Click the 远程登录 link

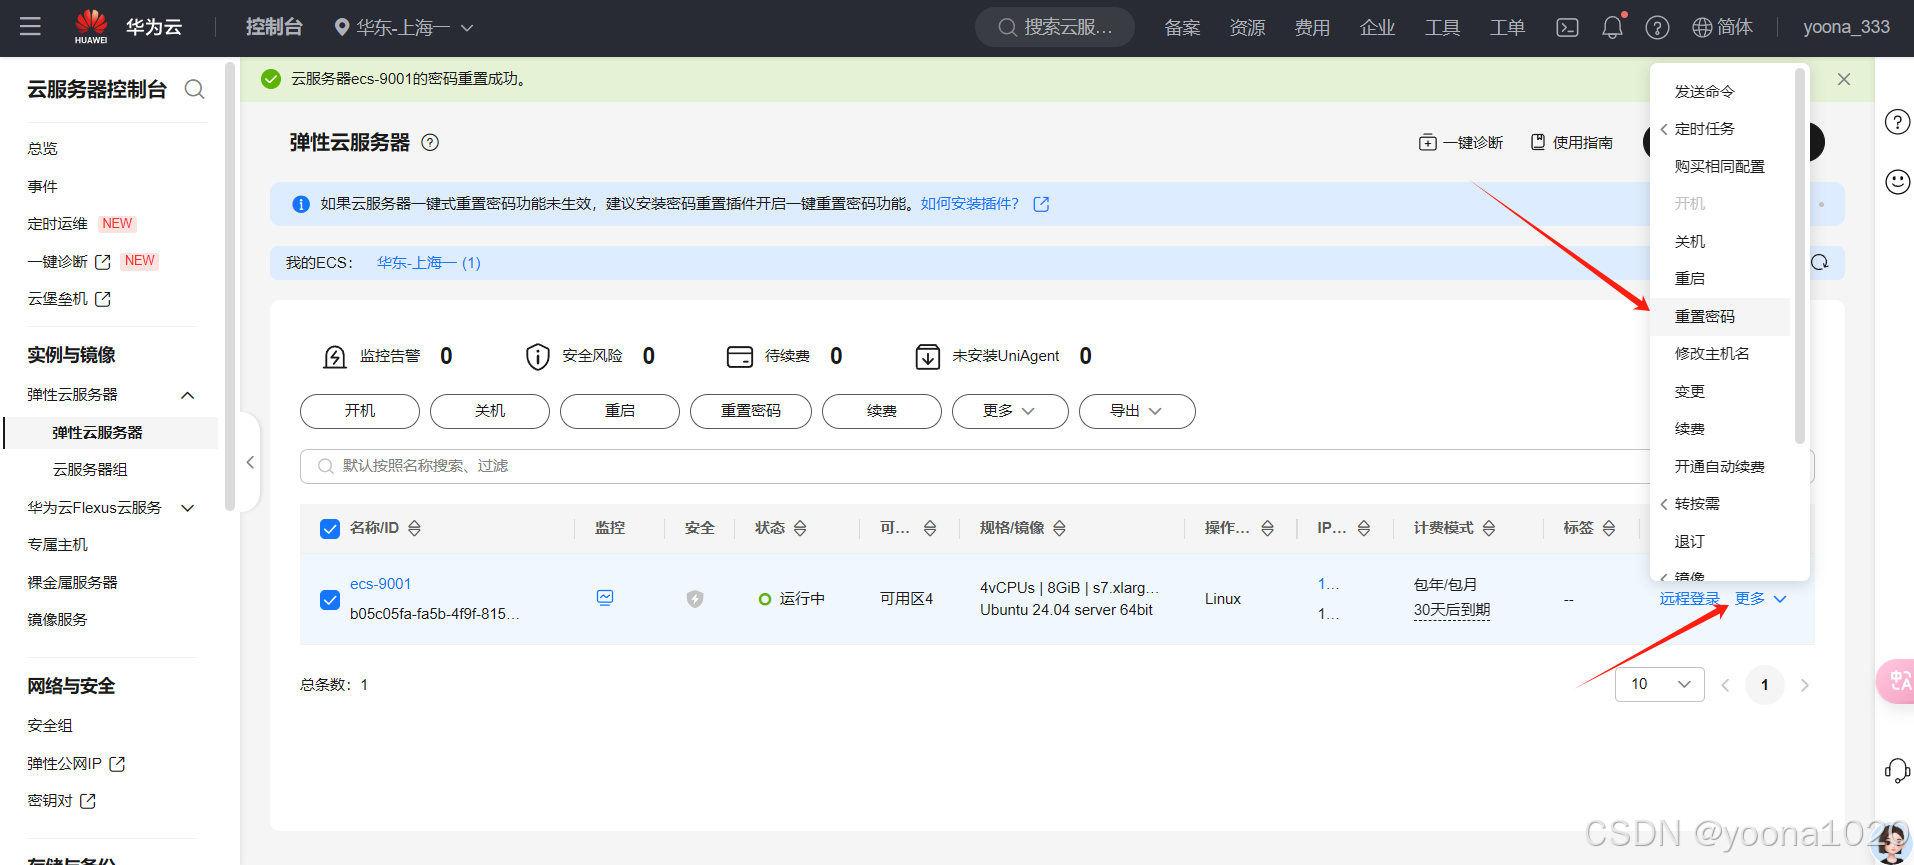coord(1690,598)
